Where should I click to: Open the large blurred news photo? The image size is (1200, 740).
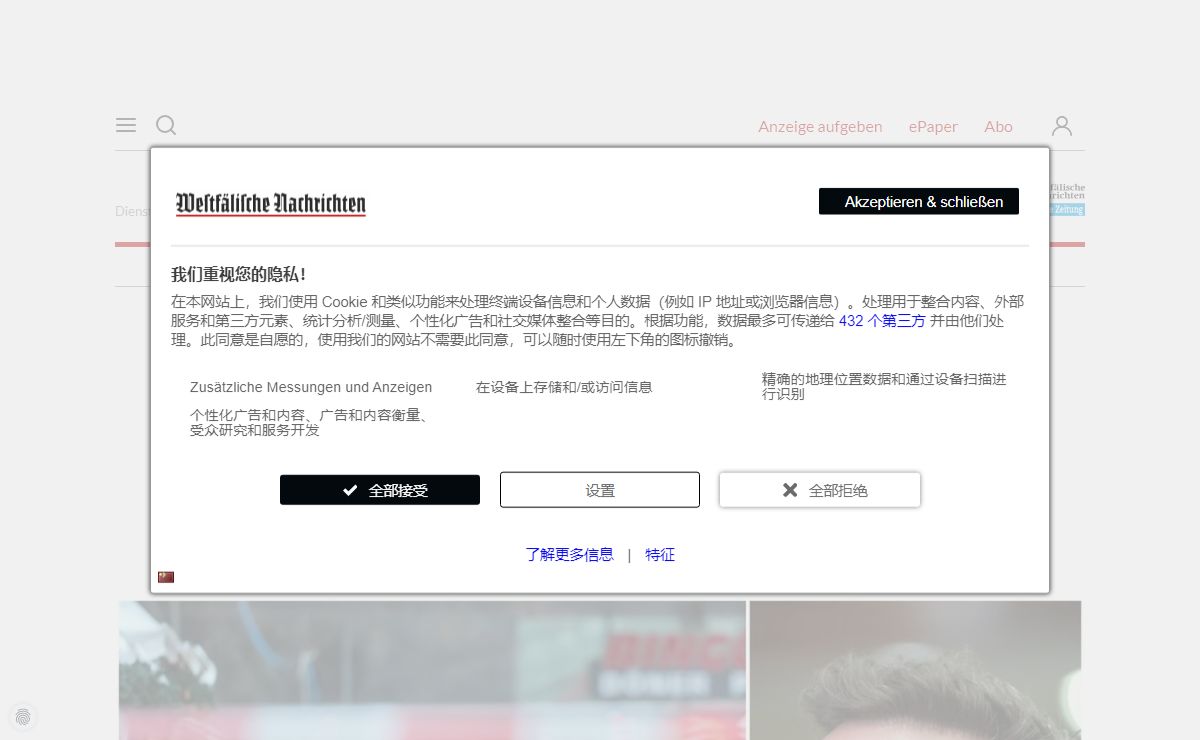click(x=432, y=670)
